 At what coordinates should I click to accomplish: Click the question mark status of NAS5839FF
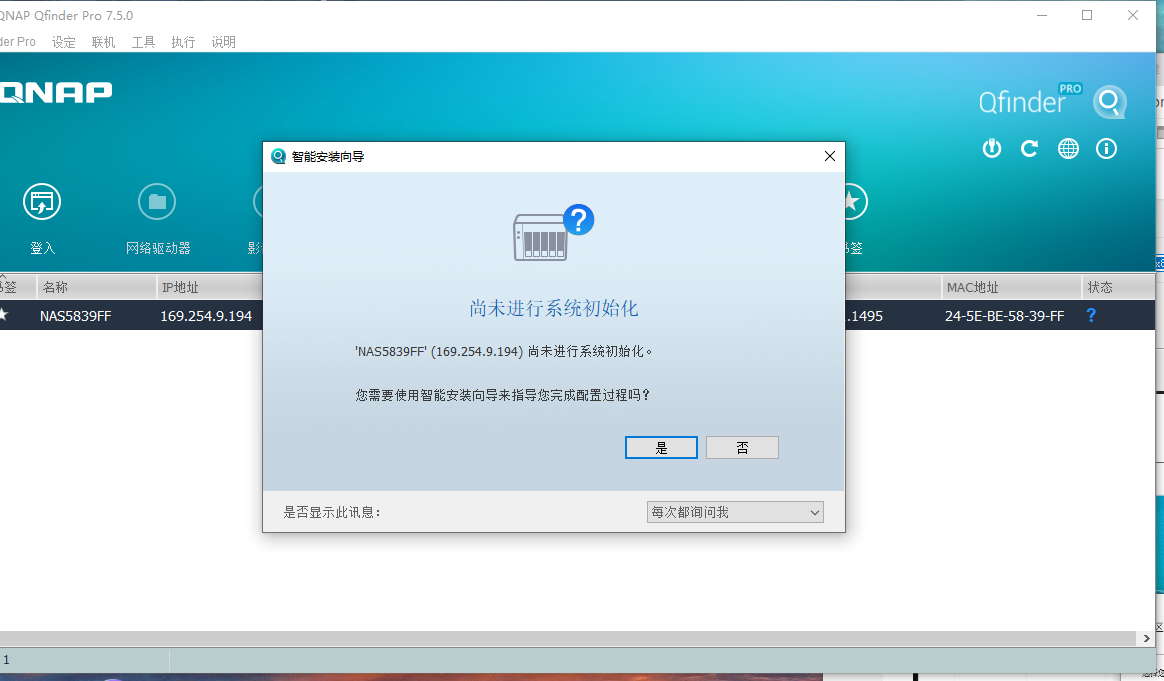(1091, 316)
